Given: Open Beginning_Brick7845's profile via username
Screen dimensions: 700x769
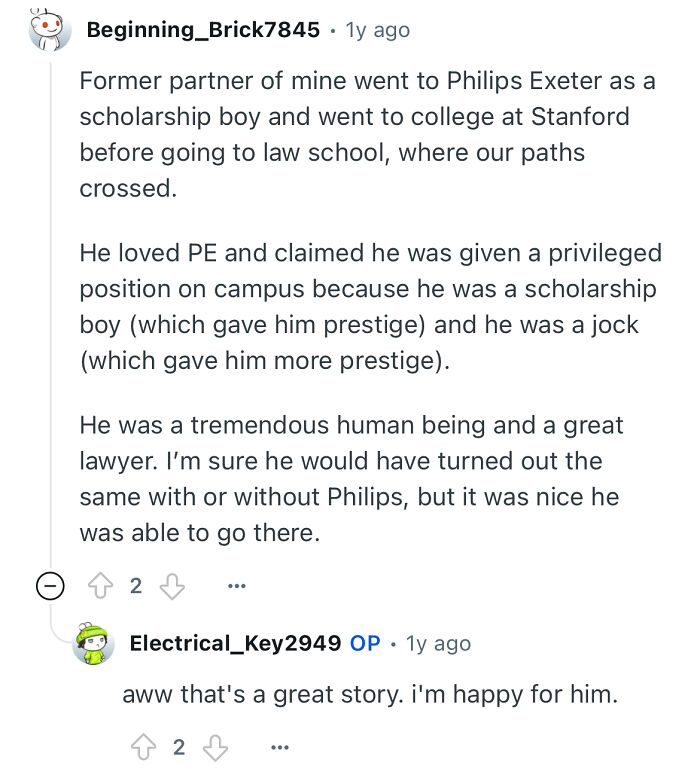Looking at the screenshot, I should pos(203,30).
